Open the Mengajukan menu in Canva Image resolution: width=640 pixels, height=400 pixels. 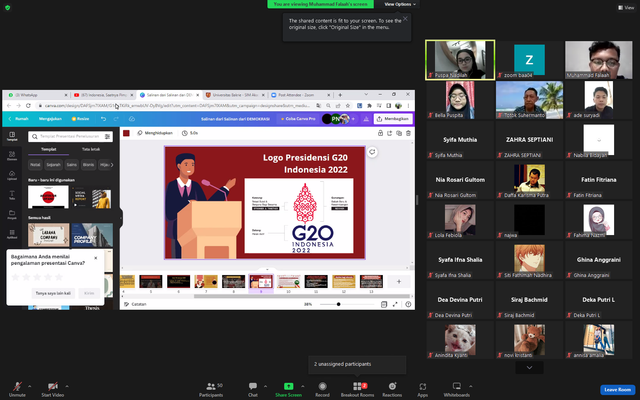[50, 119]
